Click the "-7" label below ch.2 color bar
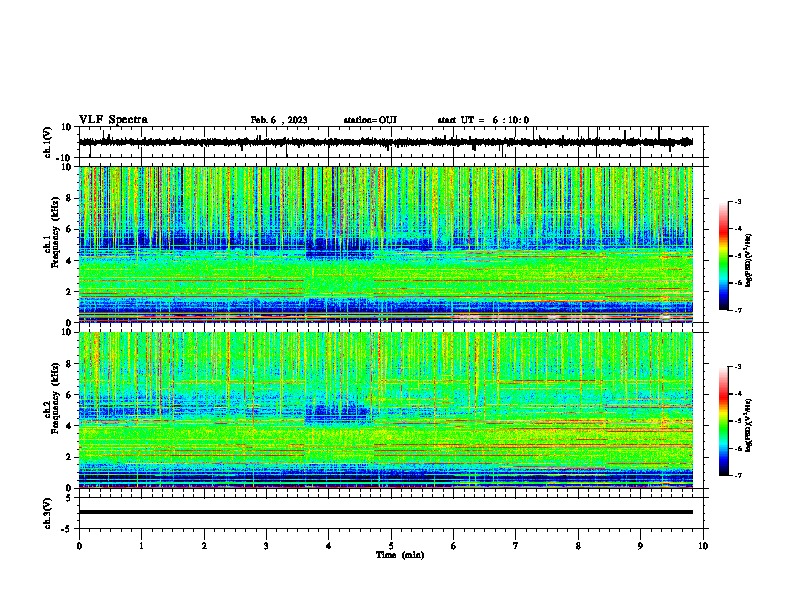This screenshot has width=792, height=612. point(737,475)
